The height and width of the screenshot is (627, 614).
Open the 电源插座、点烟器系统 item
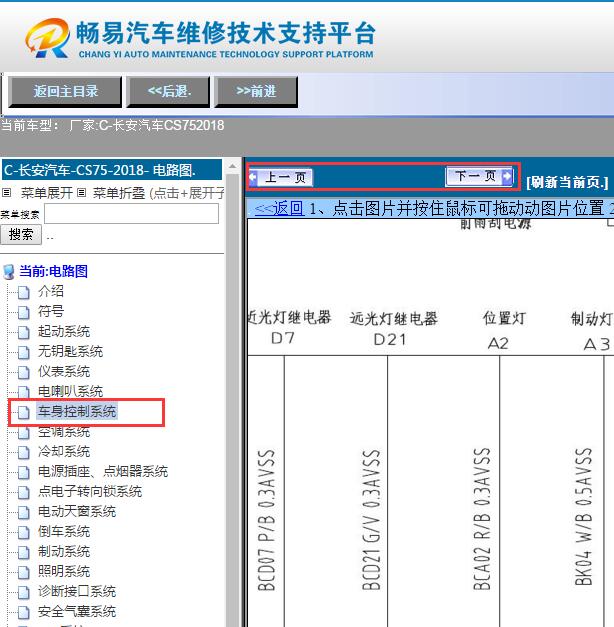point(103,471)
